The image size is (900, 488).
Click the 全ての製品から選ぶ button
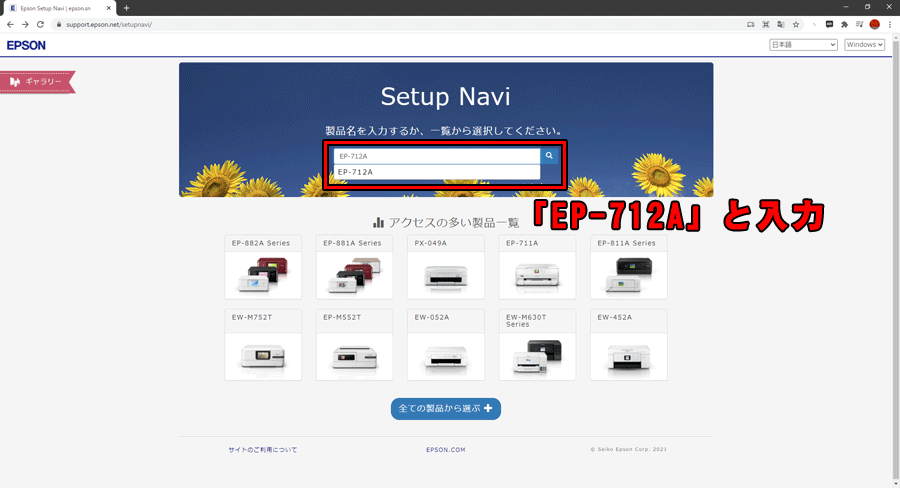pyautogui.click(x=445, y=409)
